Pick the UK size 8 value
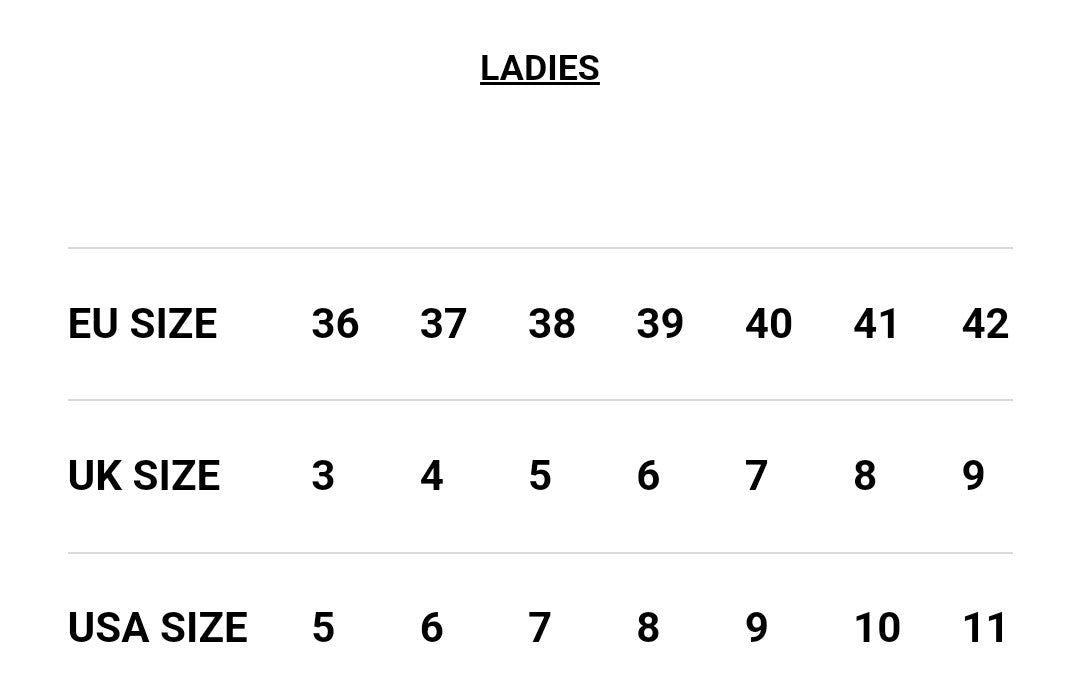This screenshot has width=1080, height=699. click(865, 476)
